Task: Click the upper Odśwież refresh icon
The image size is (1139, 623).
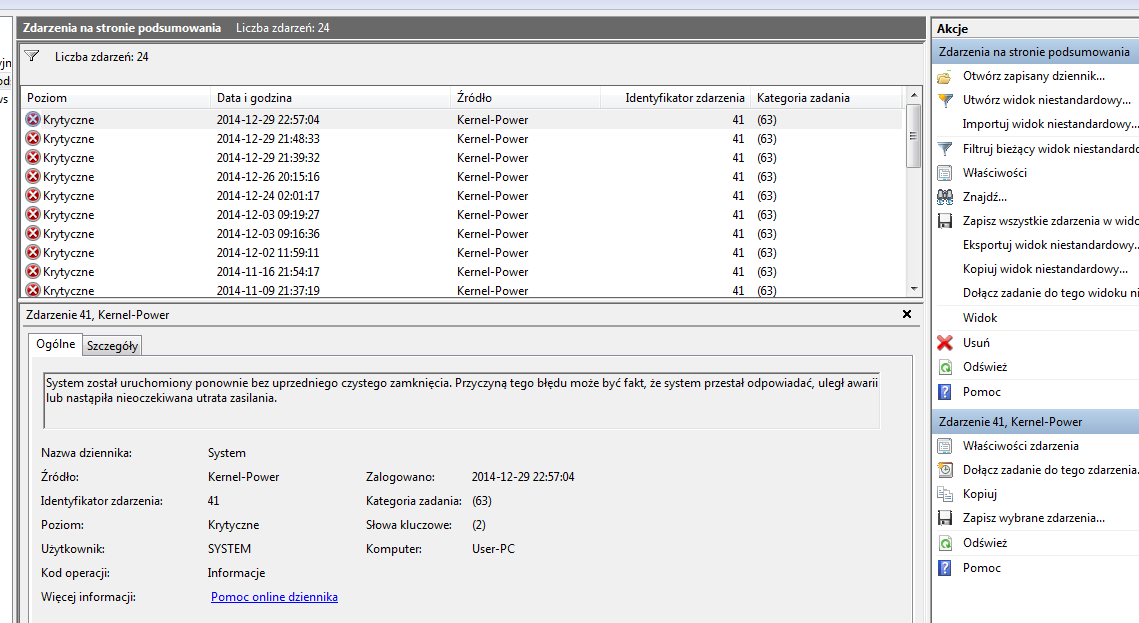Action: [944, 367]
